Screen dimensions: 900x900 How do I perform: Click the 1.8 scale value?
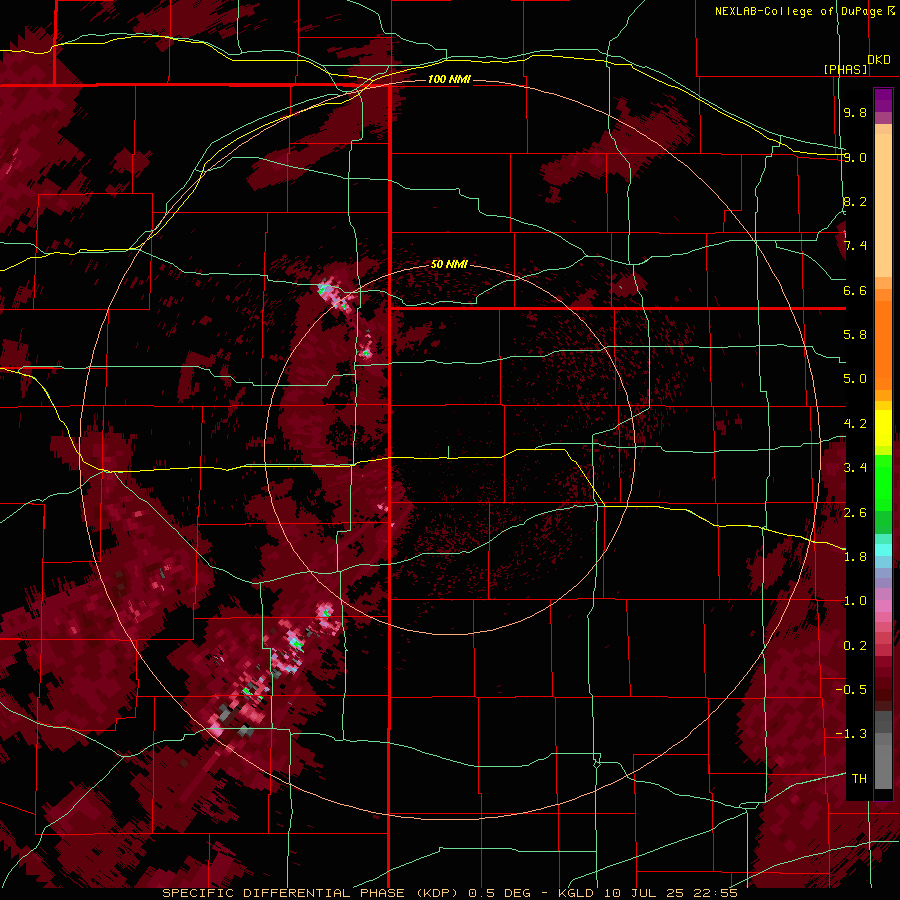pyautogui.click(x=855, y=557)
